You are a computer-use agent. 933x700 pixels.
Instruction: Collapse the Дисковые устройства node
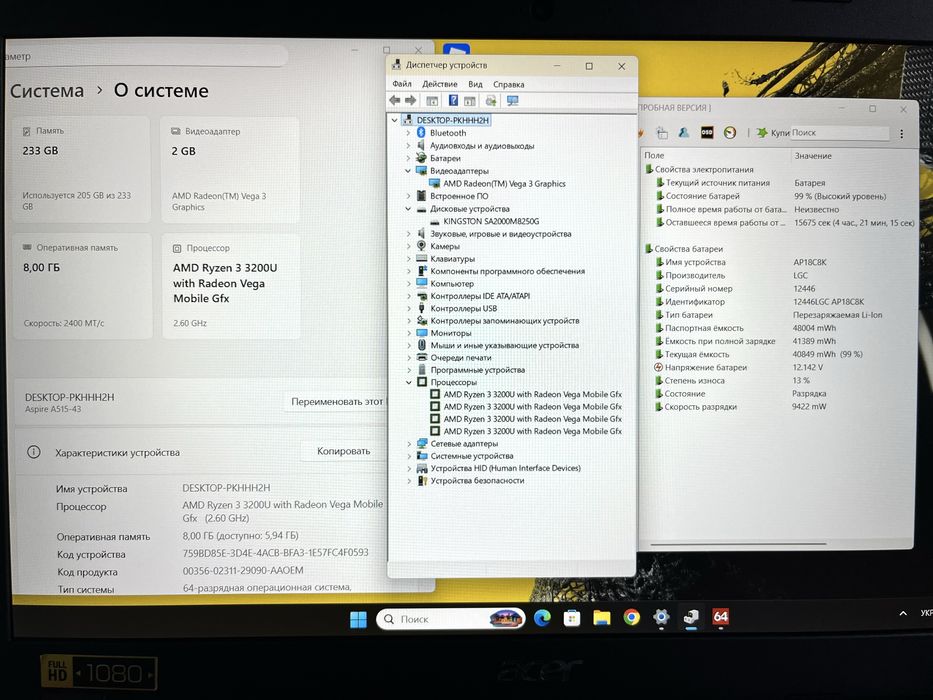click(408, 209)
